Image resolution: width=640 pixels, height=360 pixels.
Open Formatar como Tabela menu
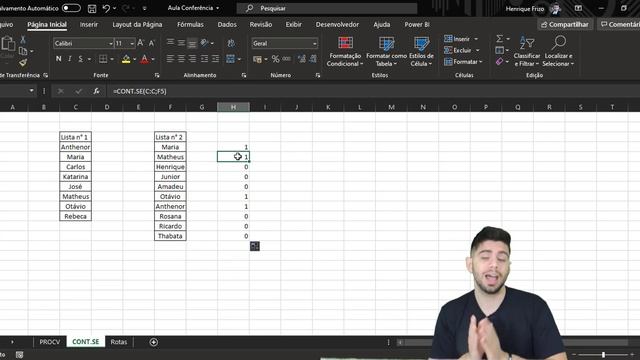(x=386, y=51)
